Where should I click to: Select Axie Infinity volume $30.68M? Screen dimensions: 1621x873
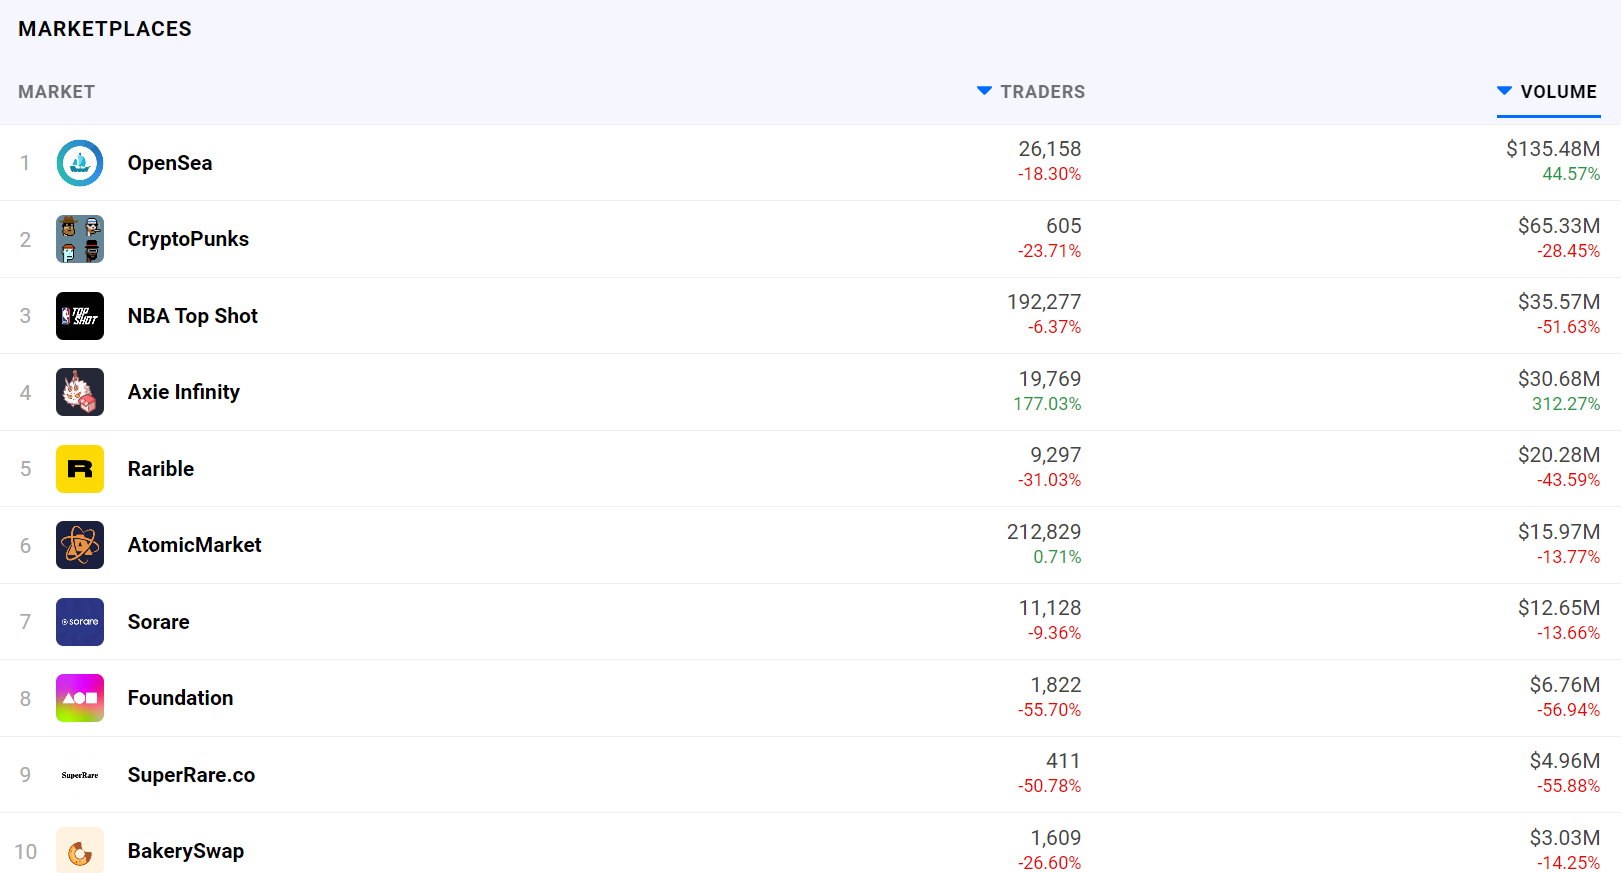[x=1559, y=379]
